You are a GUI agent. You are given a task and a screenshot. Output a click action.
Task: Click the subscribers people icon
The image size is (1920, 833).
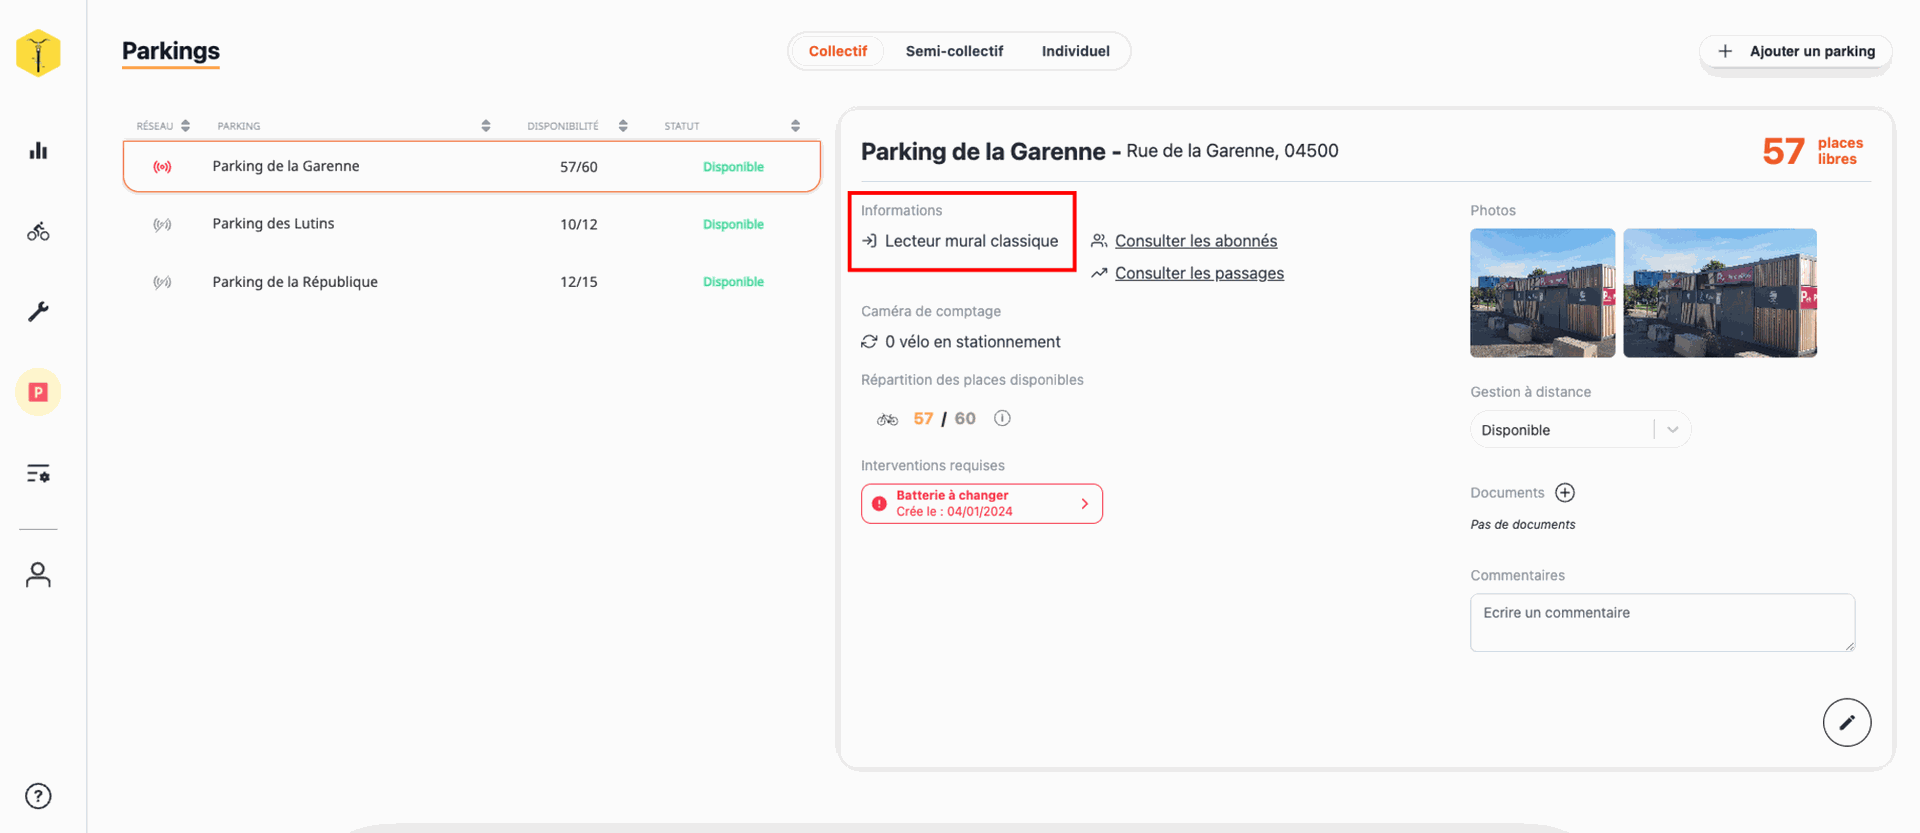coord(1099,241)
